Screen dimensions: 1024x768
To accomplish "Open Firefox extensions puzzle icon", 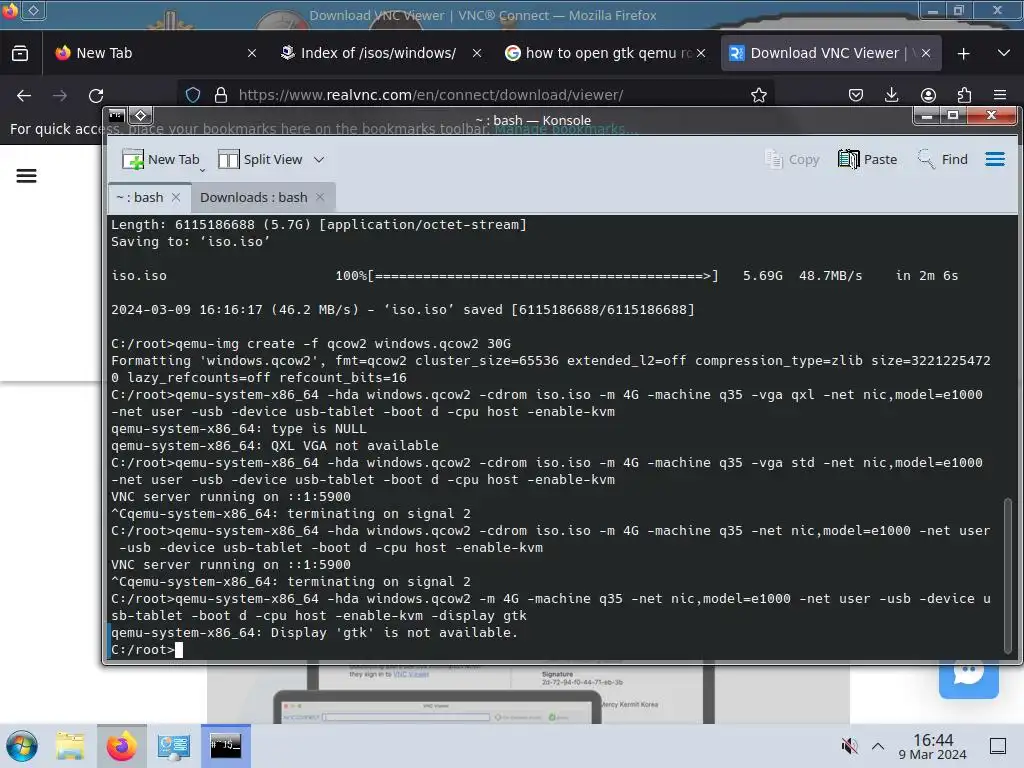I will point(964,95).
